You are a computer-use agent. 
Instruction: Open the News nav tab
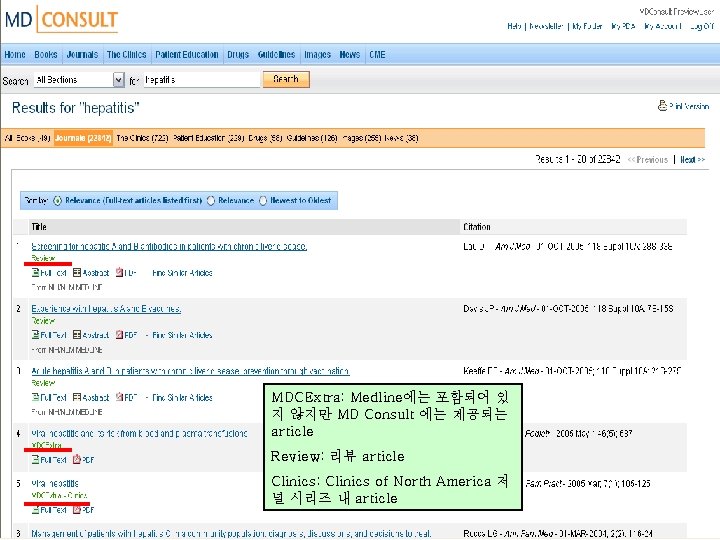(350, 55)
